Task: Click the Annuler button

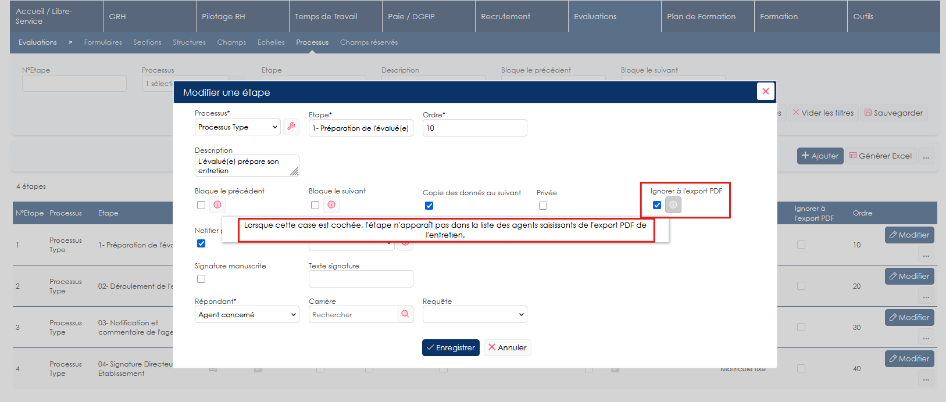Action: point(507,348)
